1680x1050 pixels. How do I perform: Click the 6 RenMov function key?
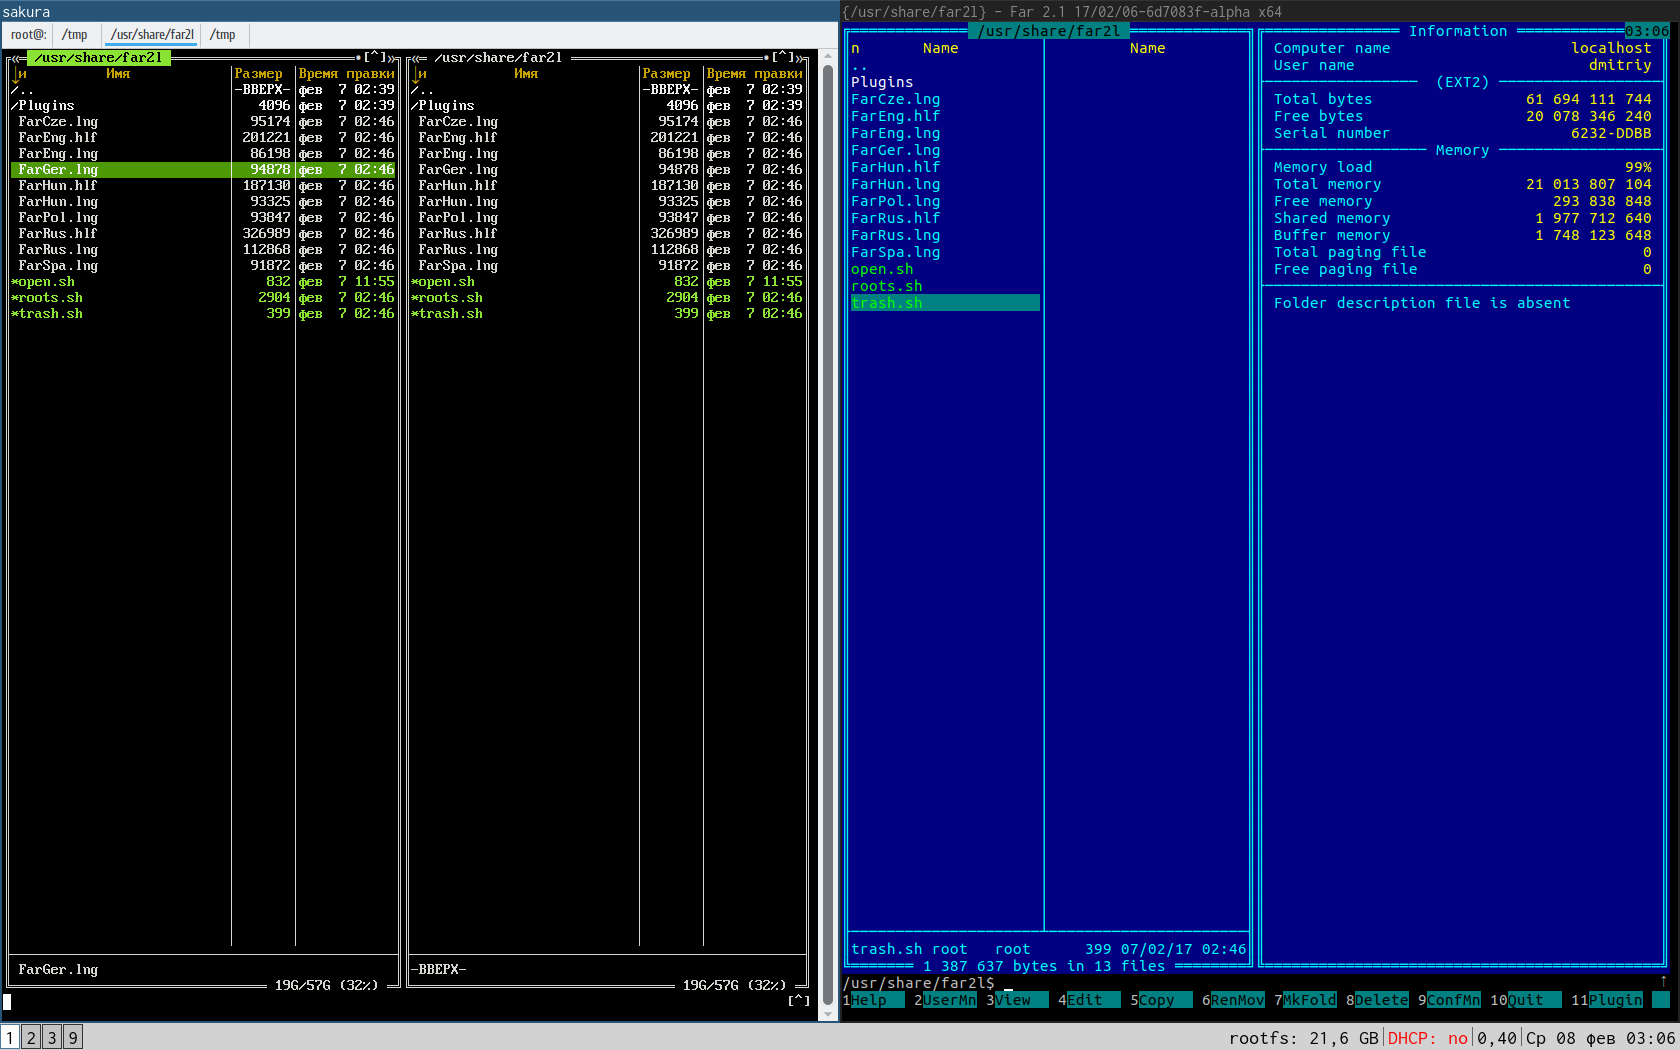click(x=1233, y=1000)
